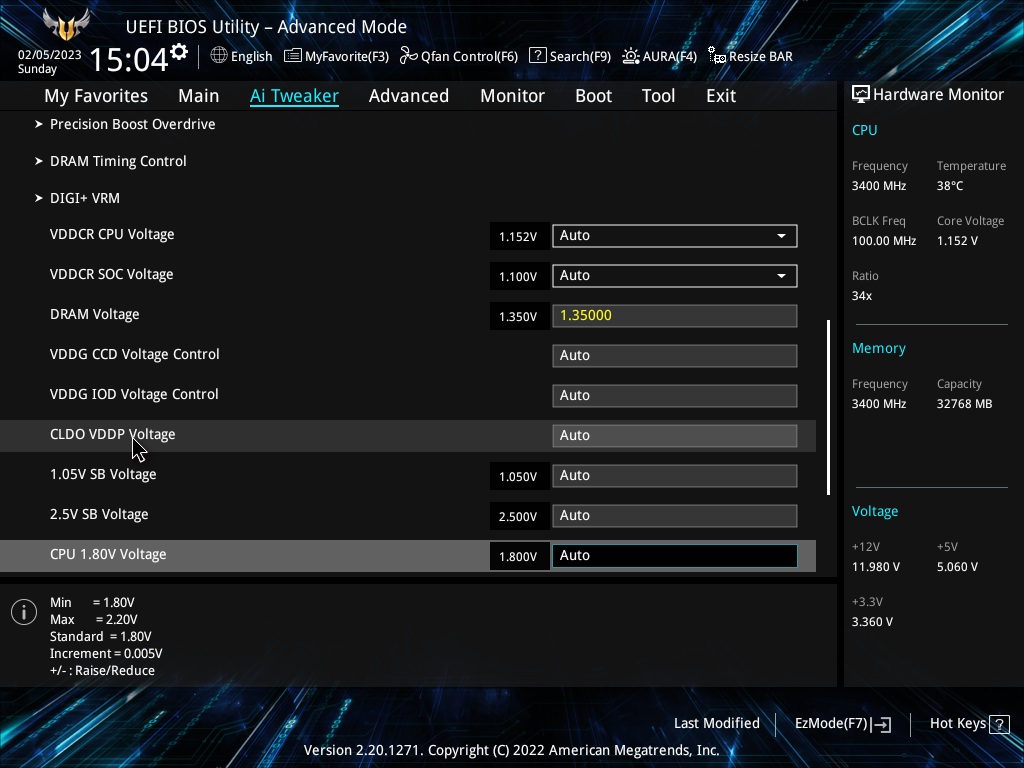
Task: Open the Advanced tab
Action: (x=409, y=96)
